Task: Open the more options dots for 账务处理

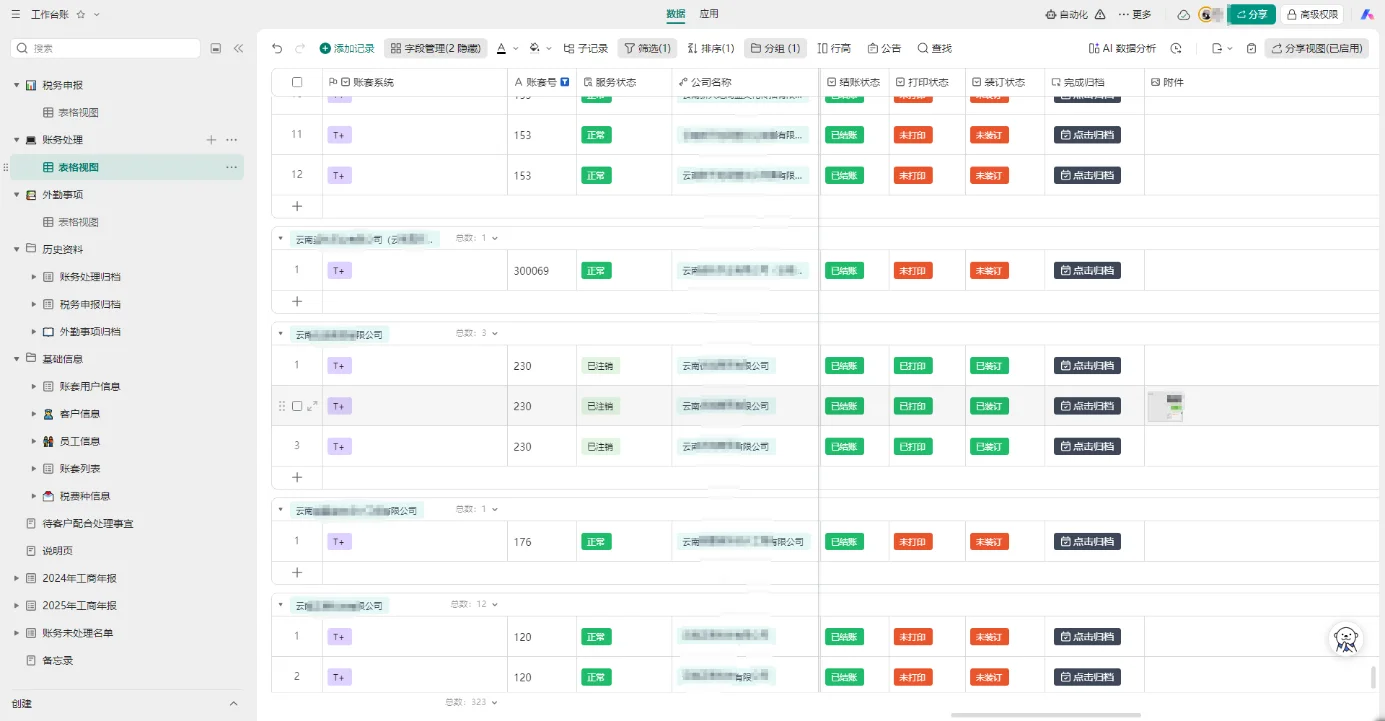Action: 232,140
